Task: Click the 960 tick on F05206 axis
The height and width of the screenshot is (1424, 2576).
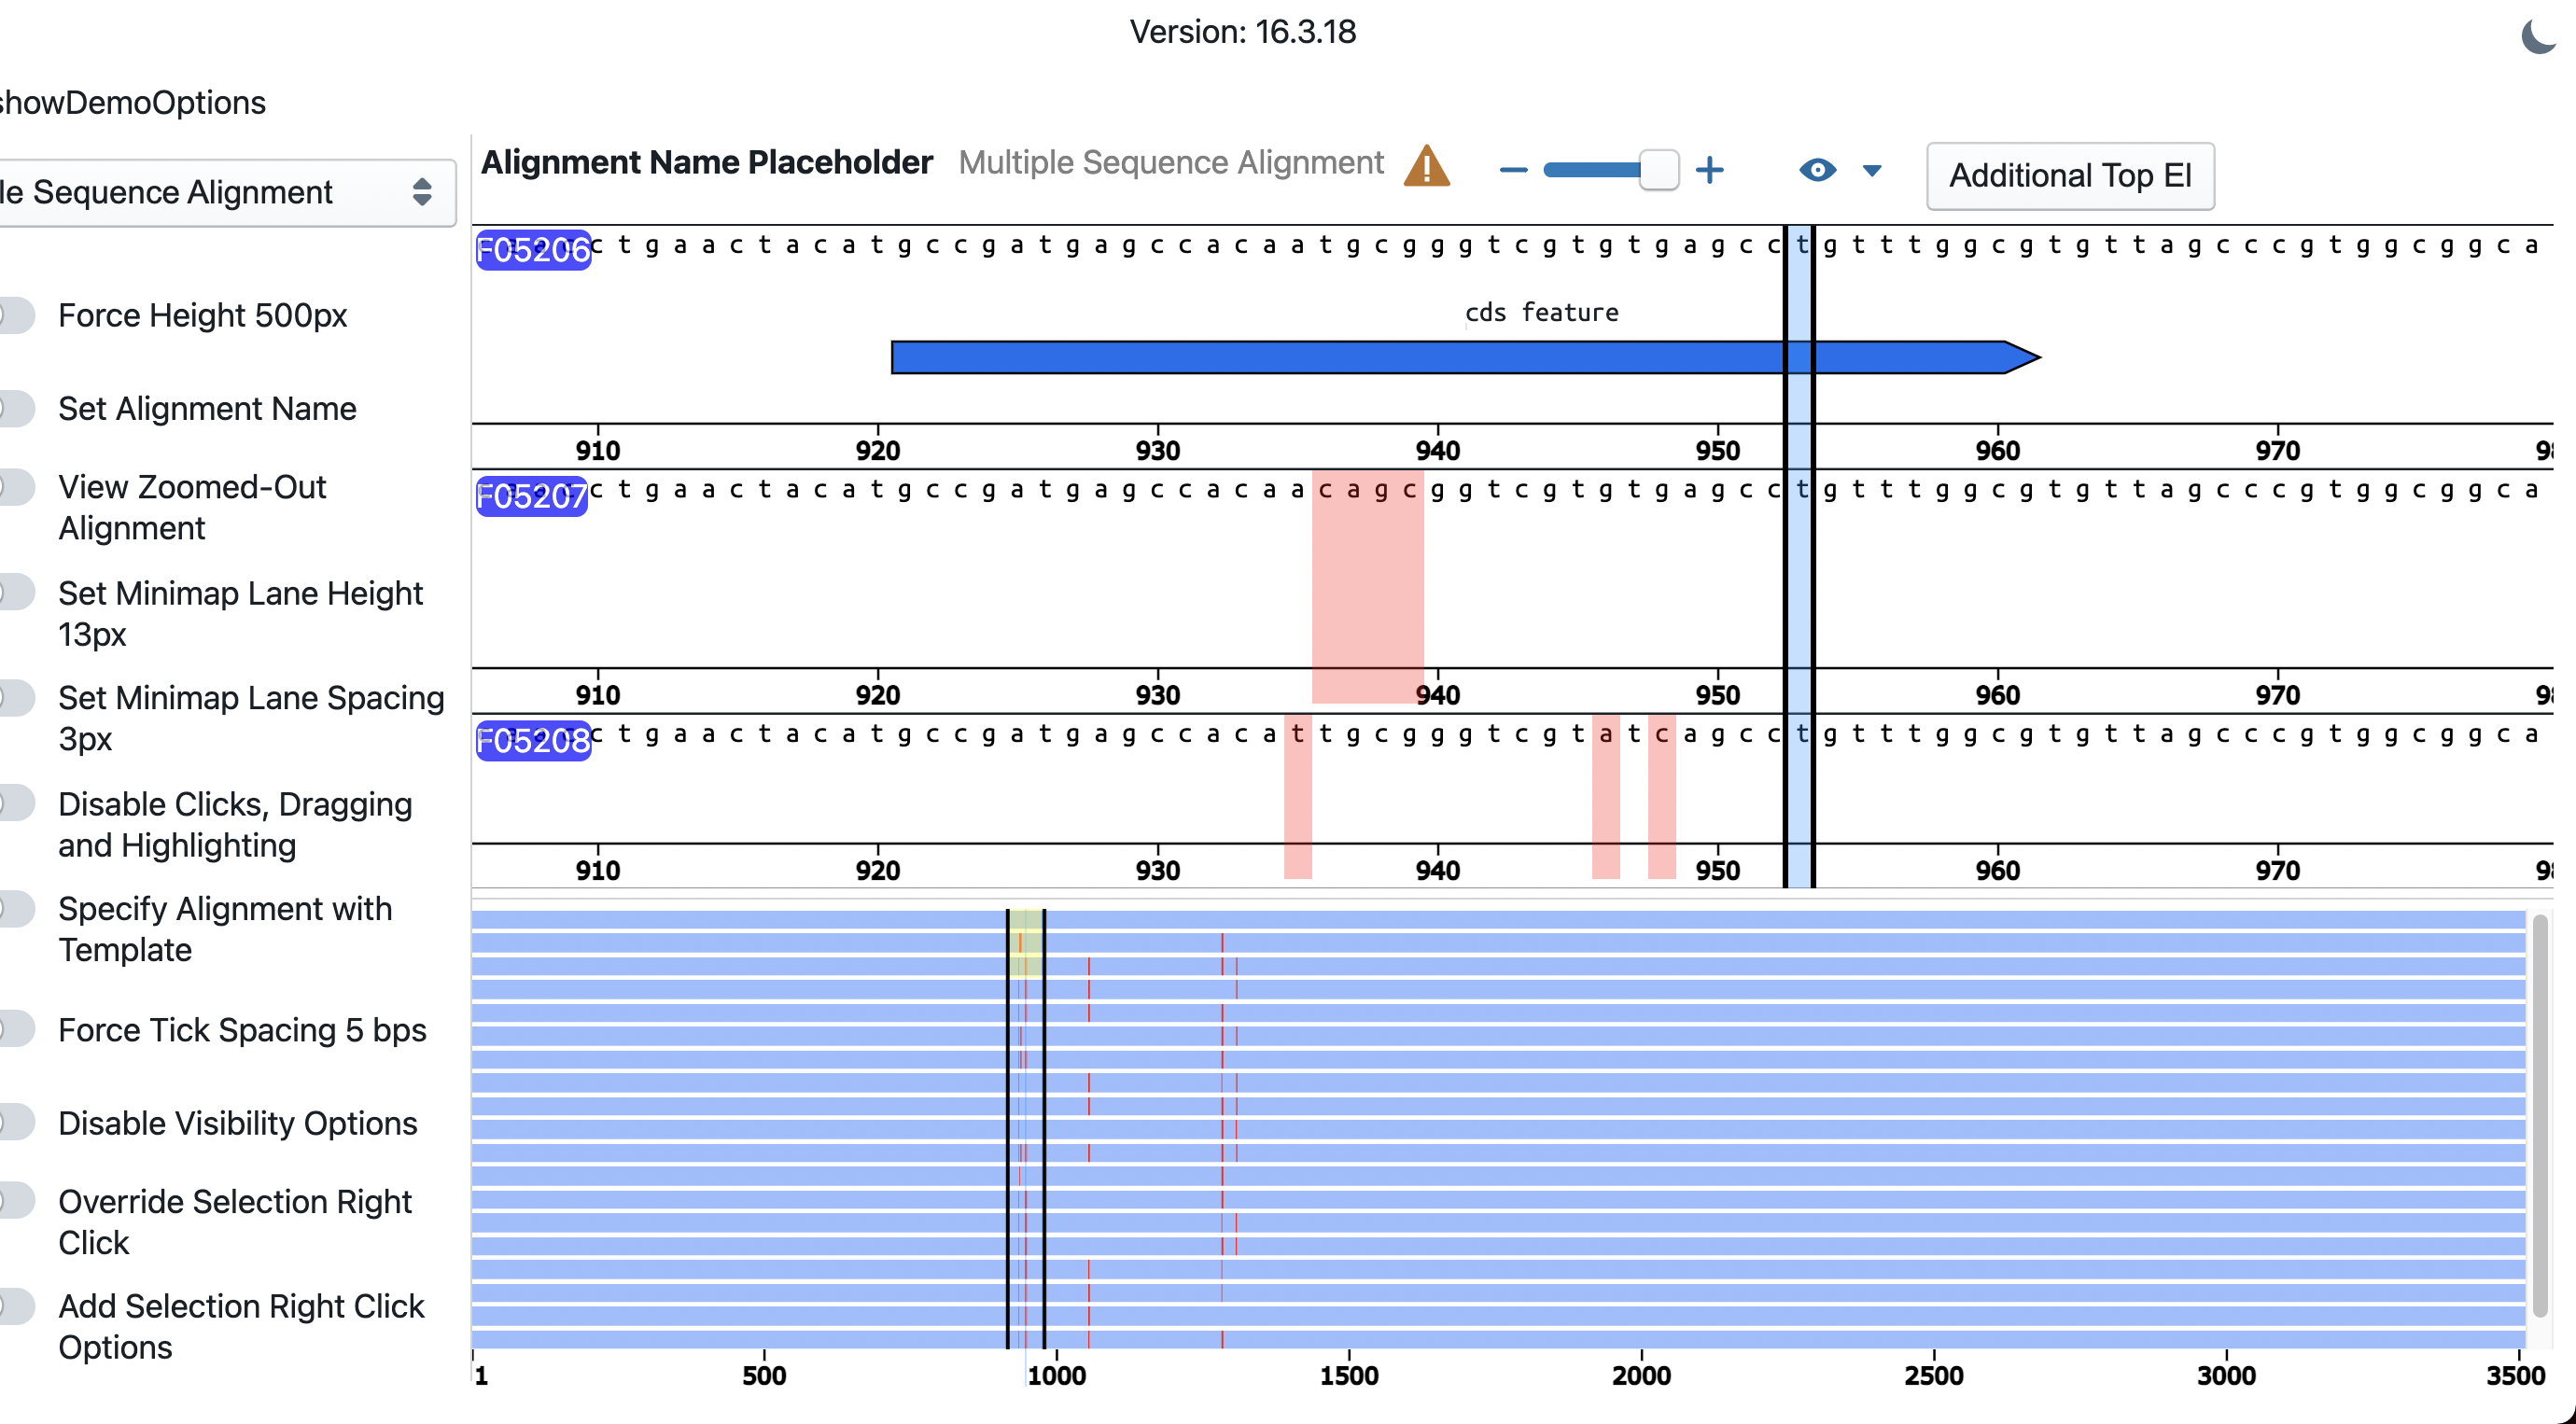Action: click(1997, 450)
